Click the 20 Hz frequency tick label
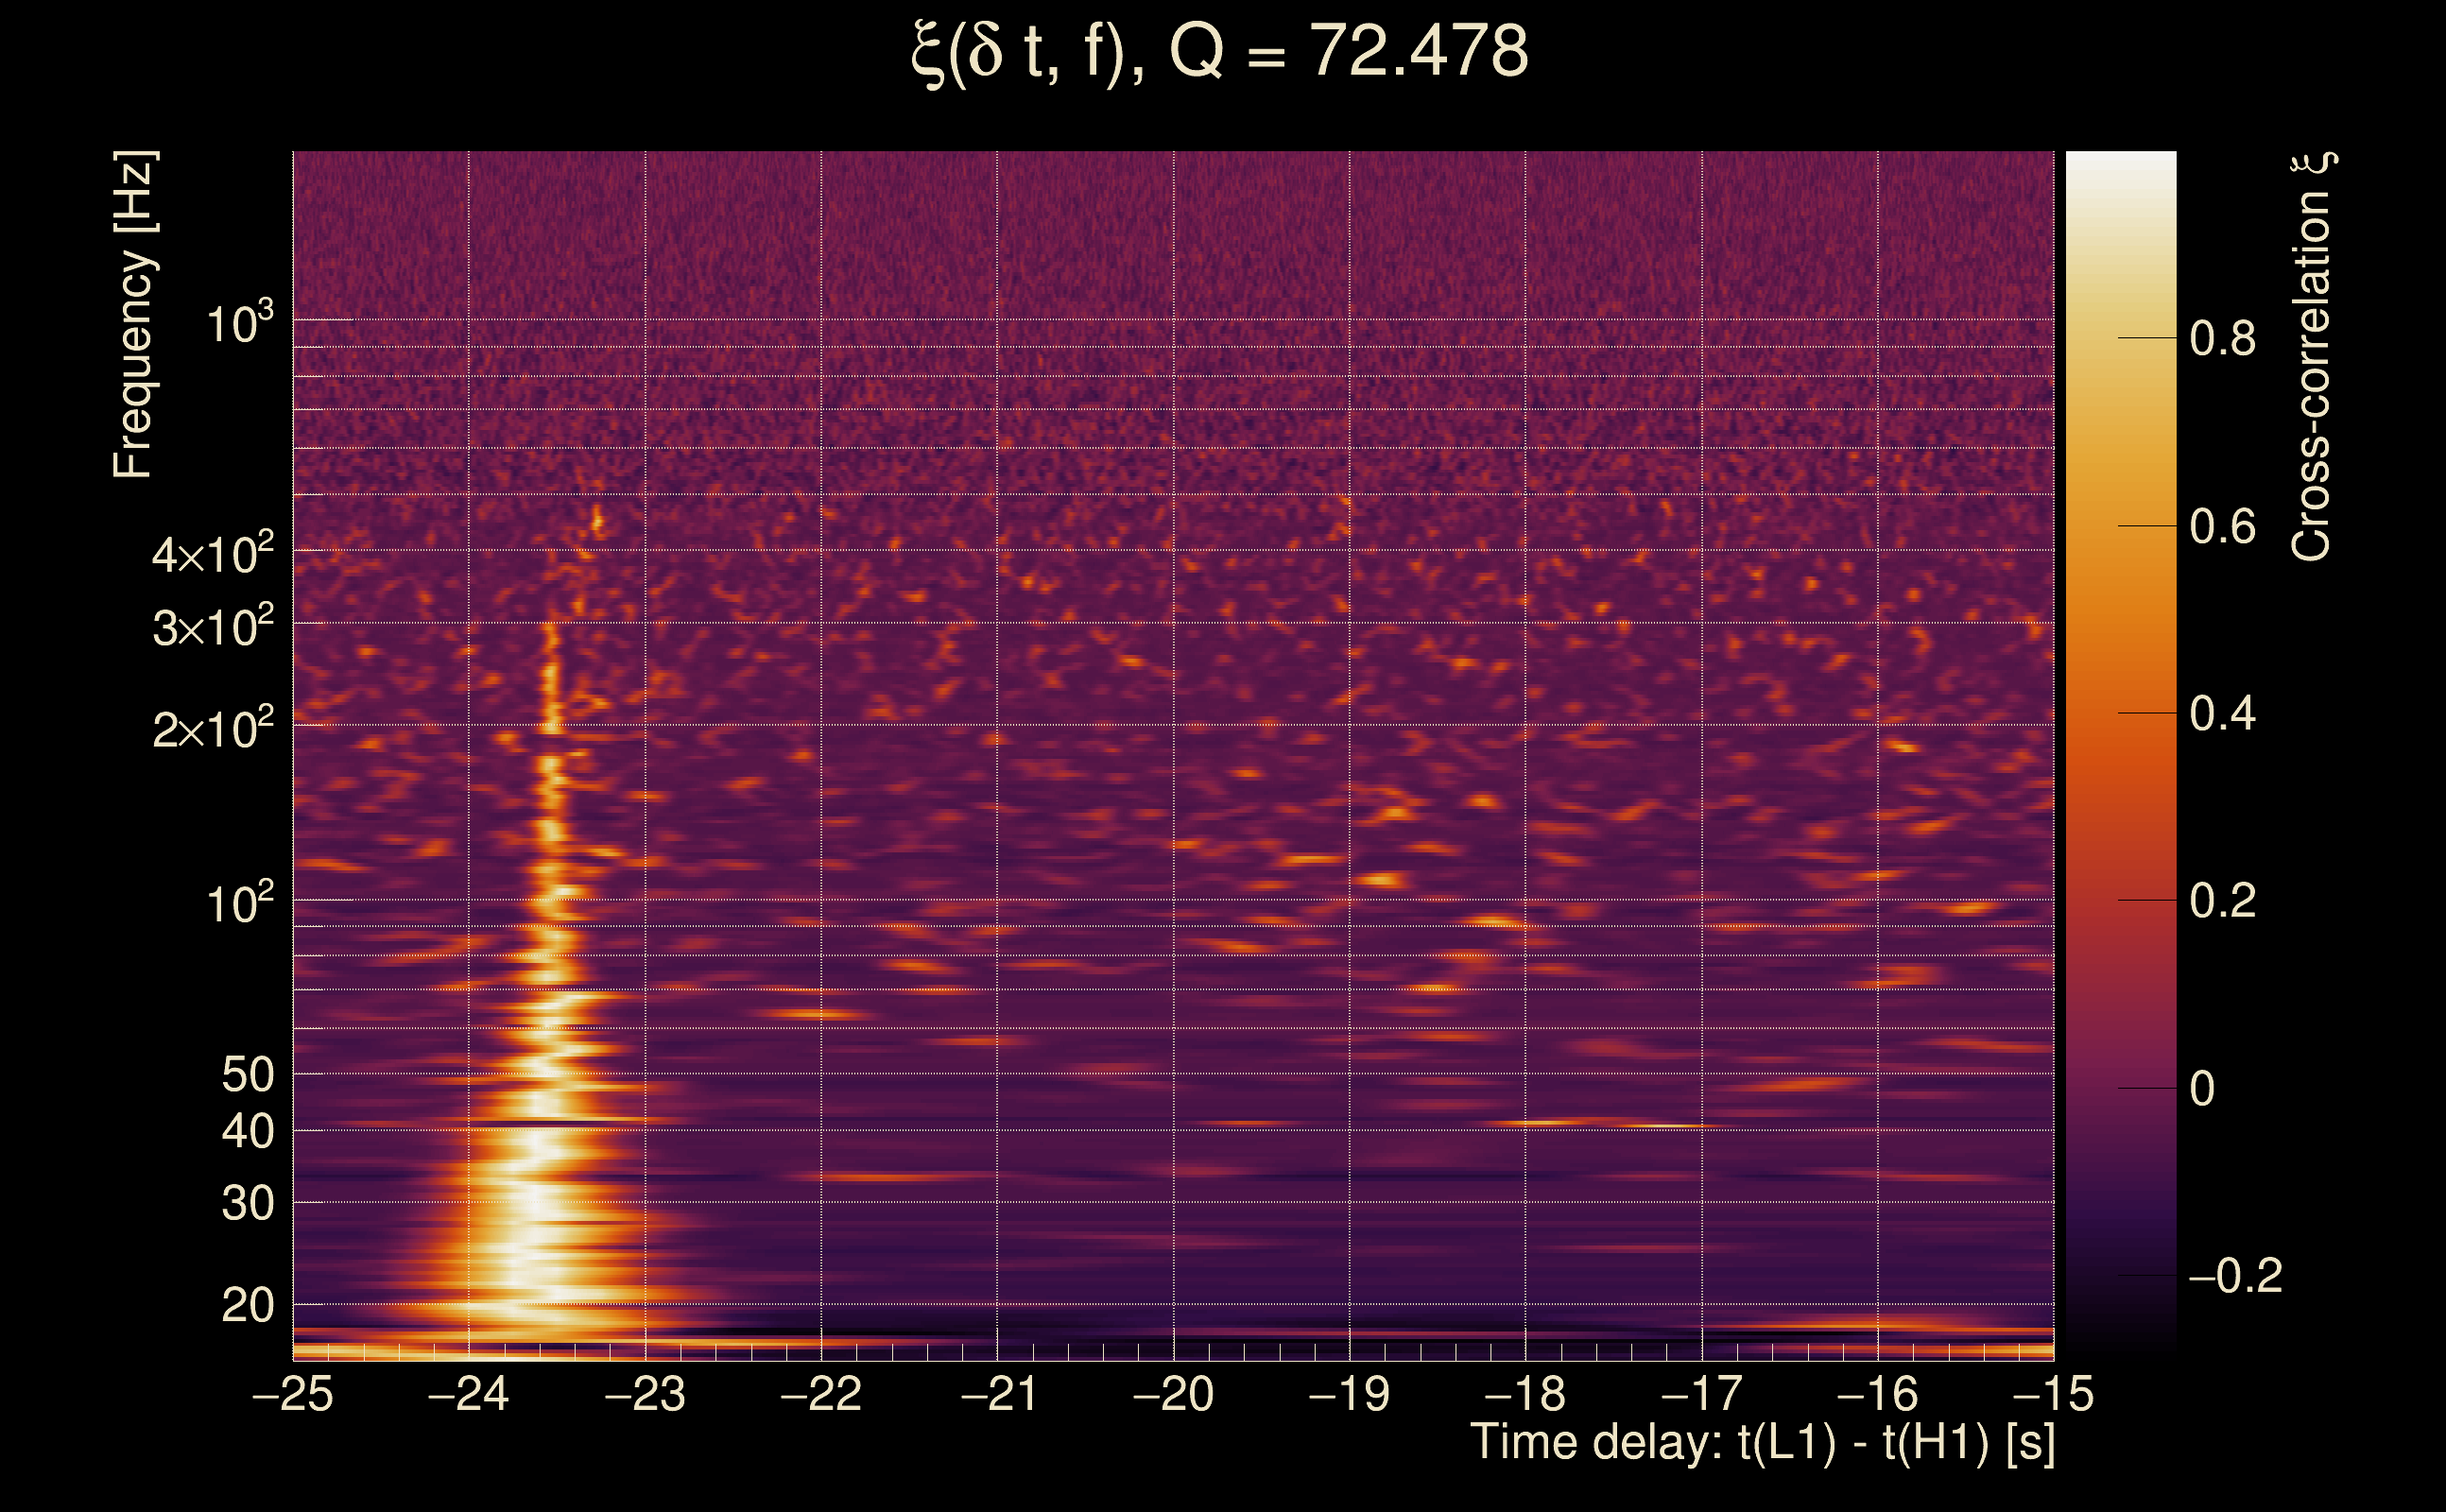 click(247, 1306)
